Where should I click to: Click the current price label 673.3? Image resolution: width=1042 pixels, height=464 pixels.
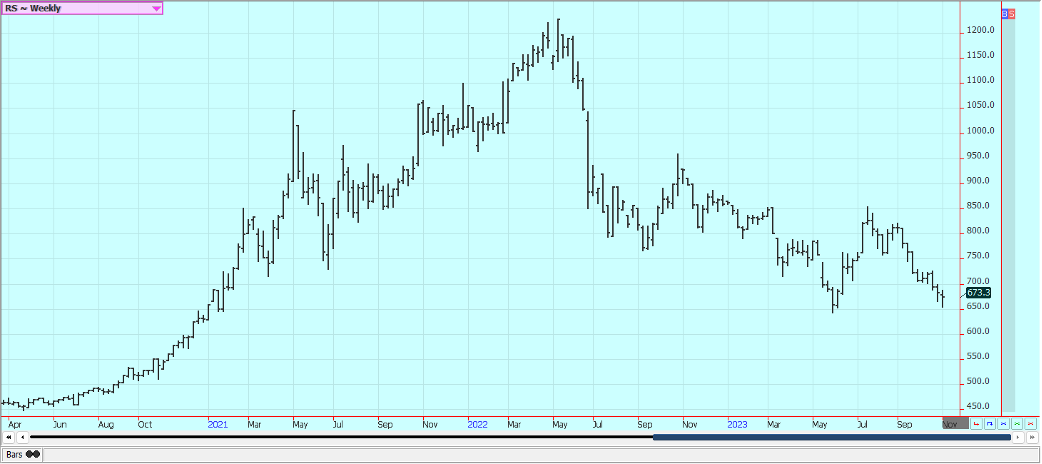(979, 293)
